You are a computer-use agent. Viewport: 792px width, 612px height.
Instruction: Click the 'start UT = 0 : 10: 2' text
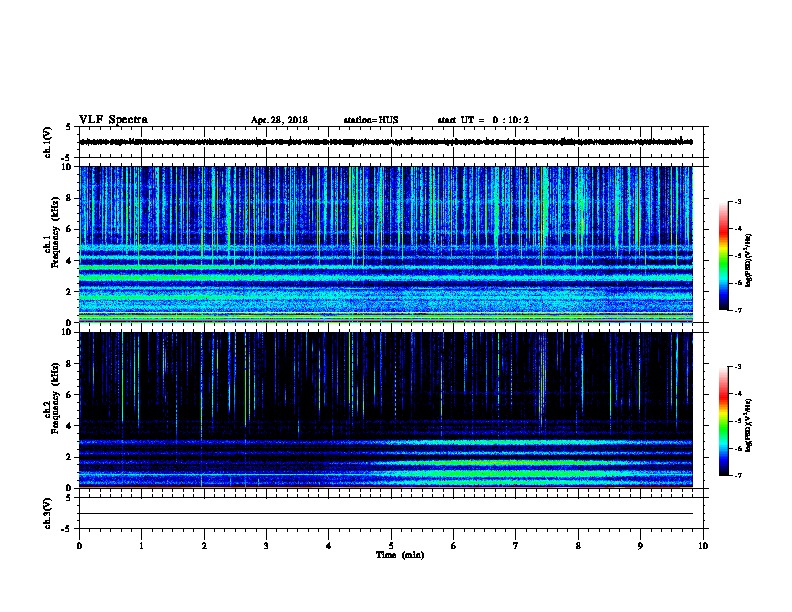coord(483,120)
